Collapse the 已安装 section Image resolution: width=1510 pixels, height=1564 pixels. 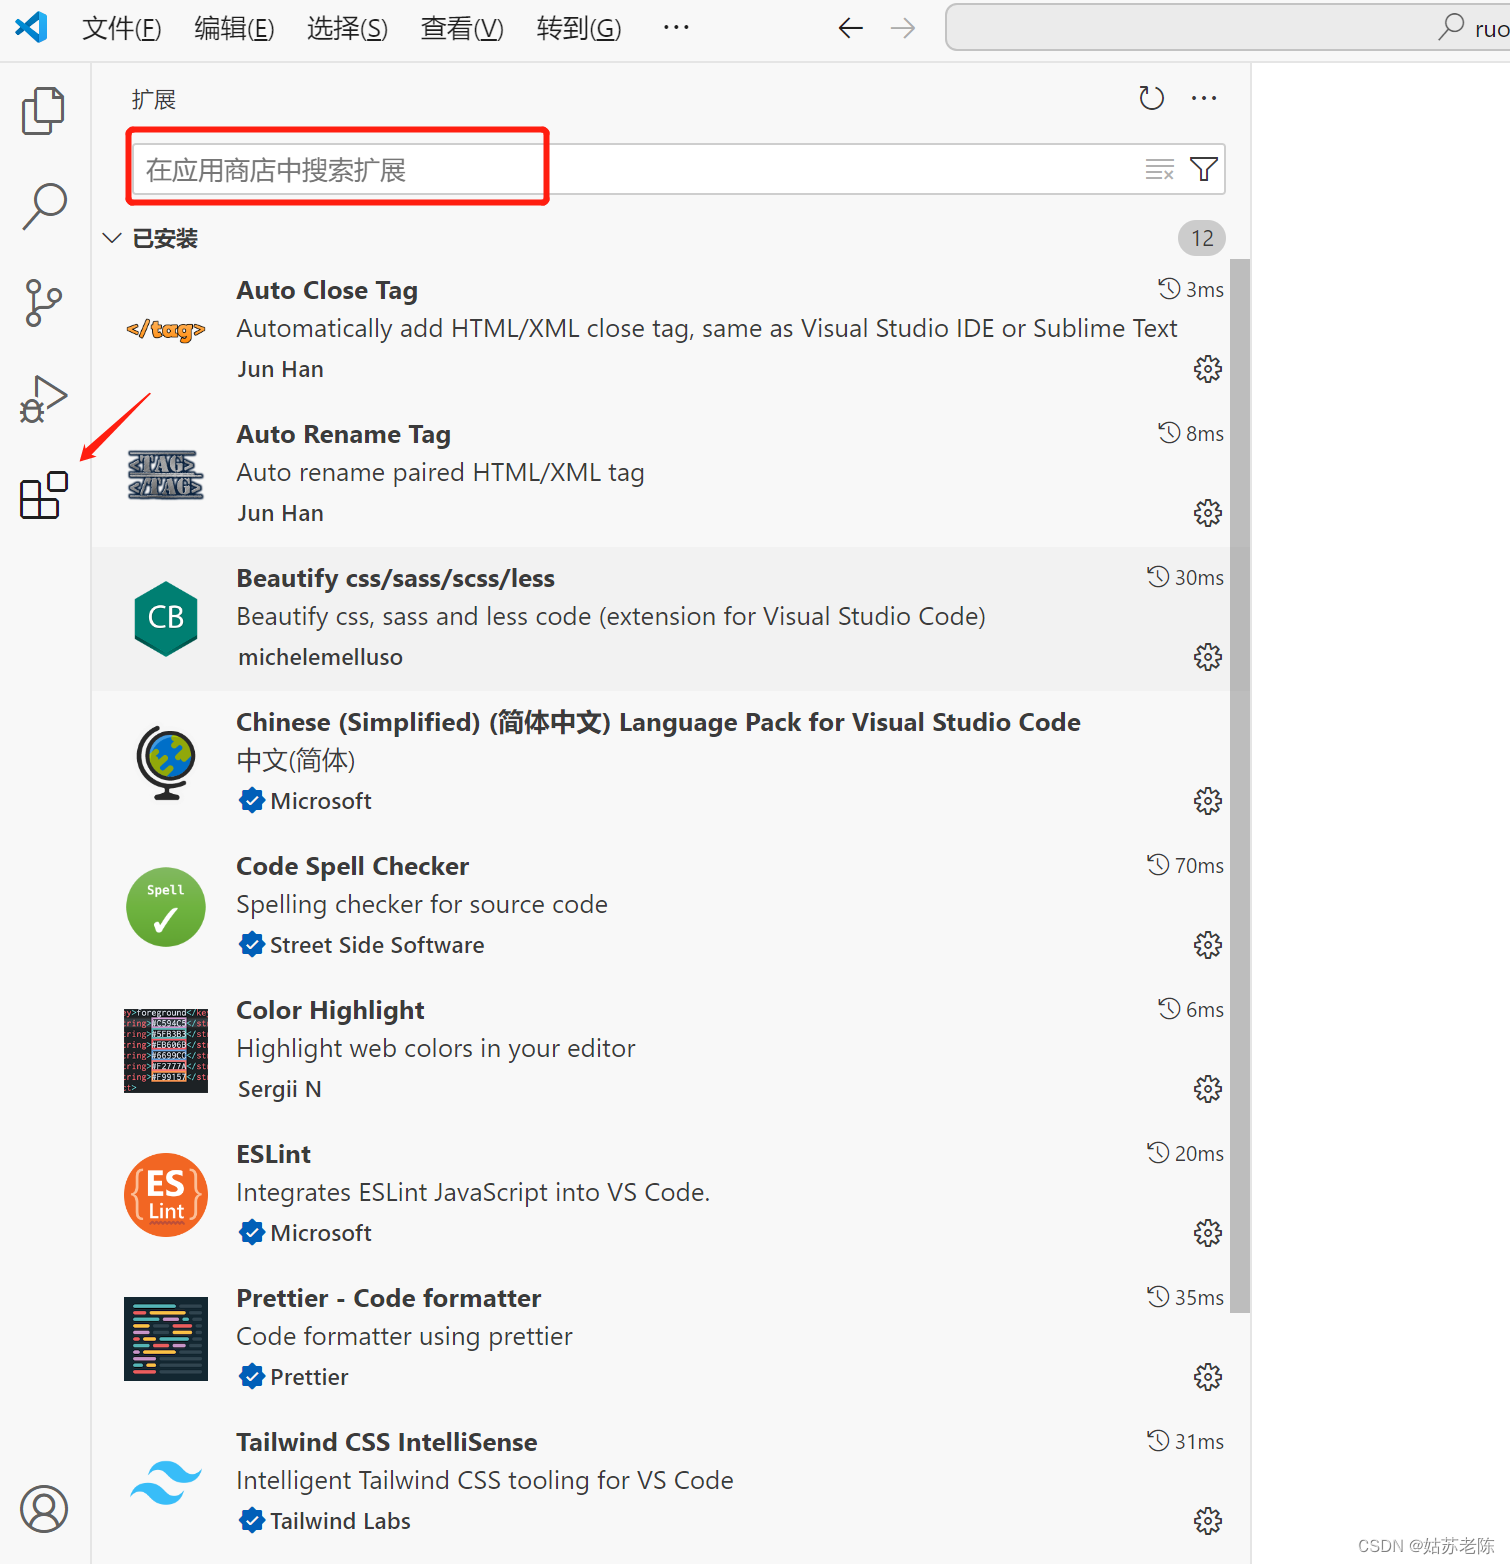pyautogui.click(x=112, y=238)
